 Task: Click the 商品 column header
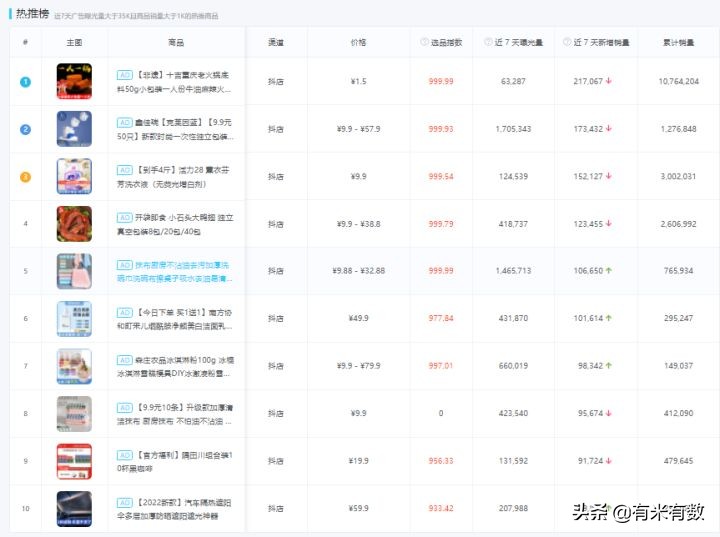click(176, 42)
